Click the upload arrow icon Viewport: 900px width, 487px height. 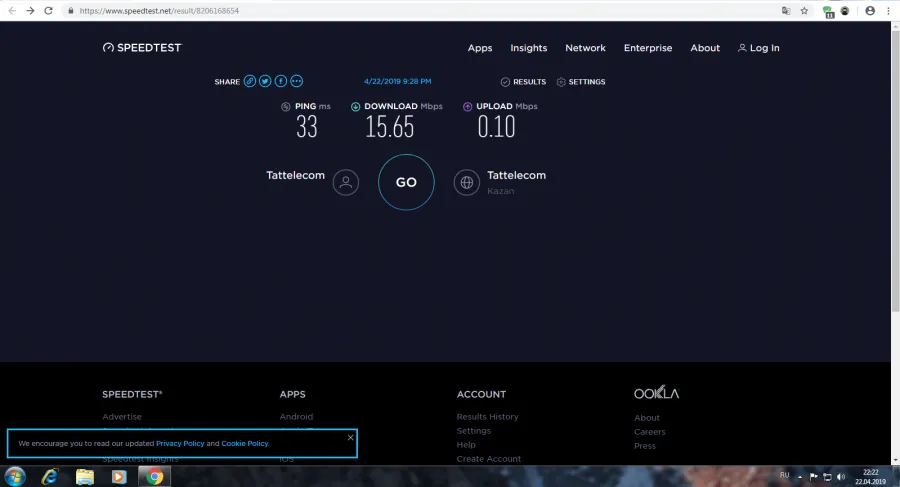point(467,106)
